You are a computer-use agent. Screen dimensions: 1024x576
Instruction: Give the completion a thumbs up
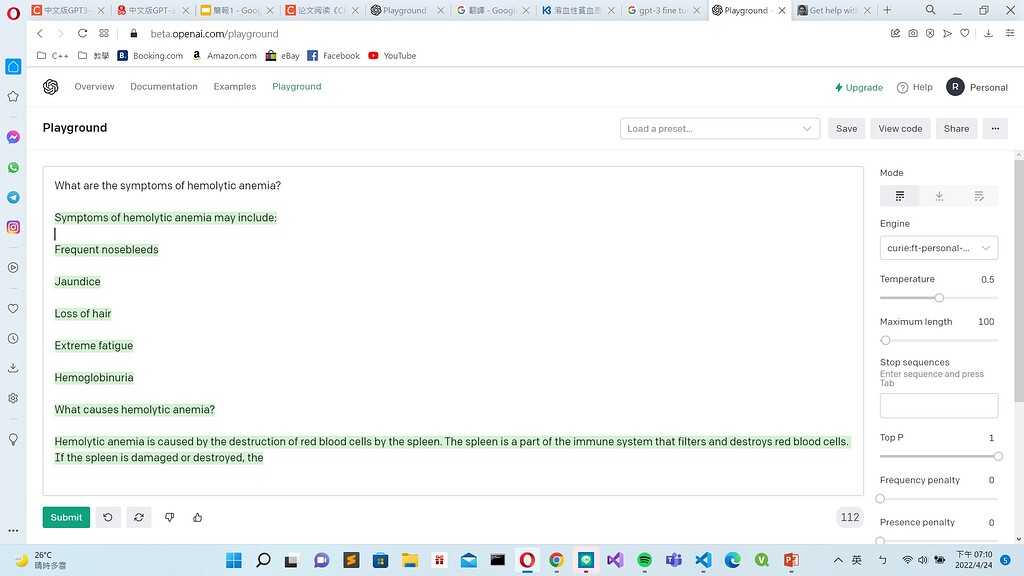pos(197,517)
